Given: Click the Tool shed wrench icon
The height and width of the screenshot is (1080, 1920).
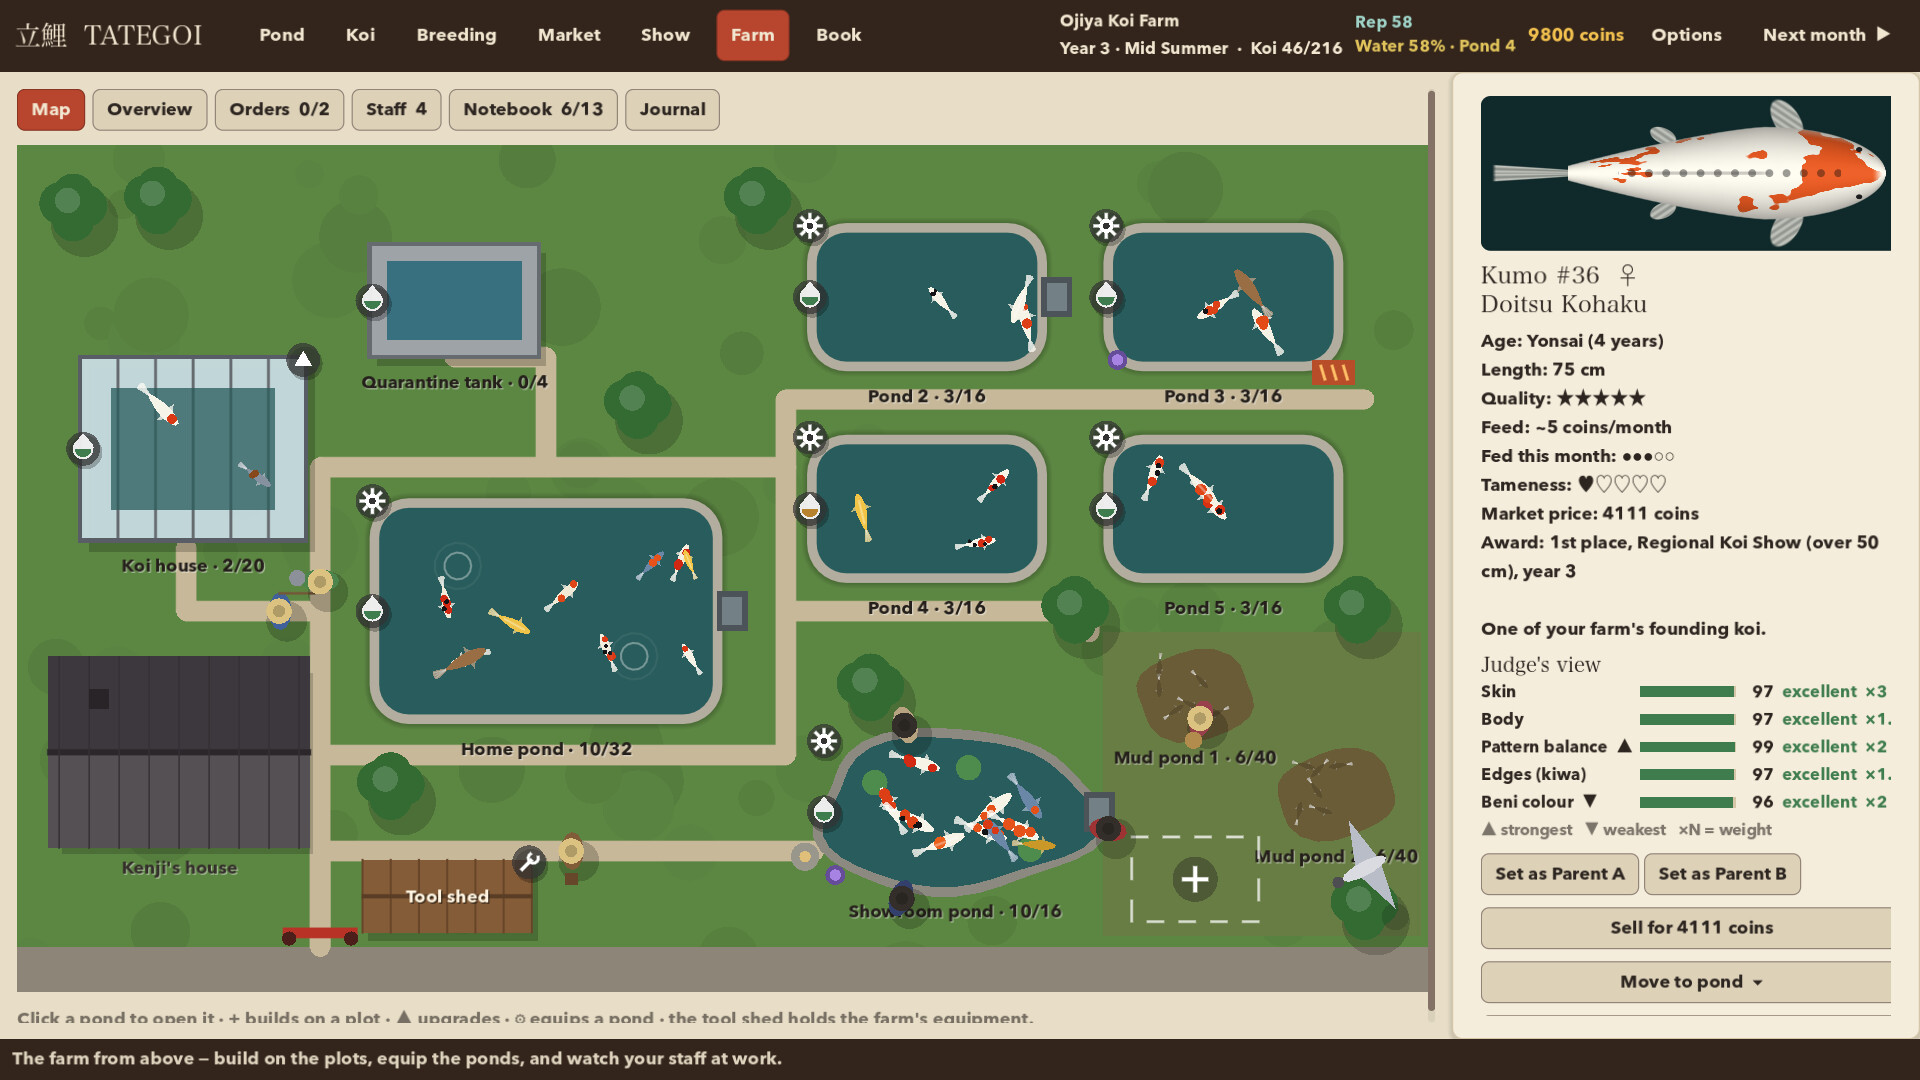Looking at the screenshot, I should click(x=529, y=861).
